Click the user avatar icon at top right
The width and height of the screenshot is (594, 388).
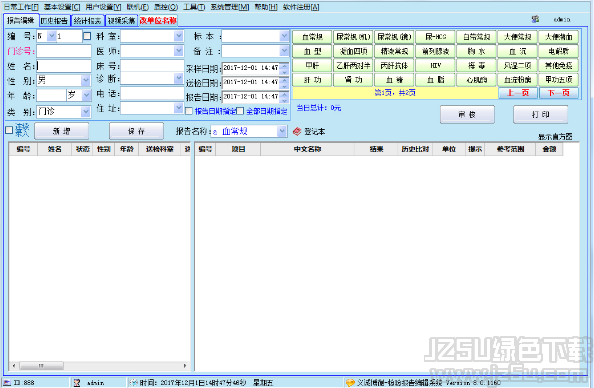[535, 19]
